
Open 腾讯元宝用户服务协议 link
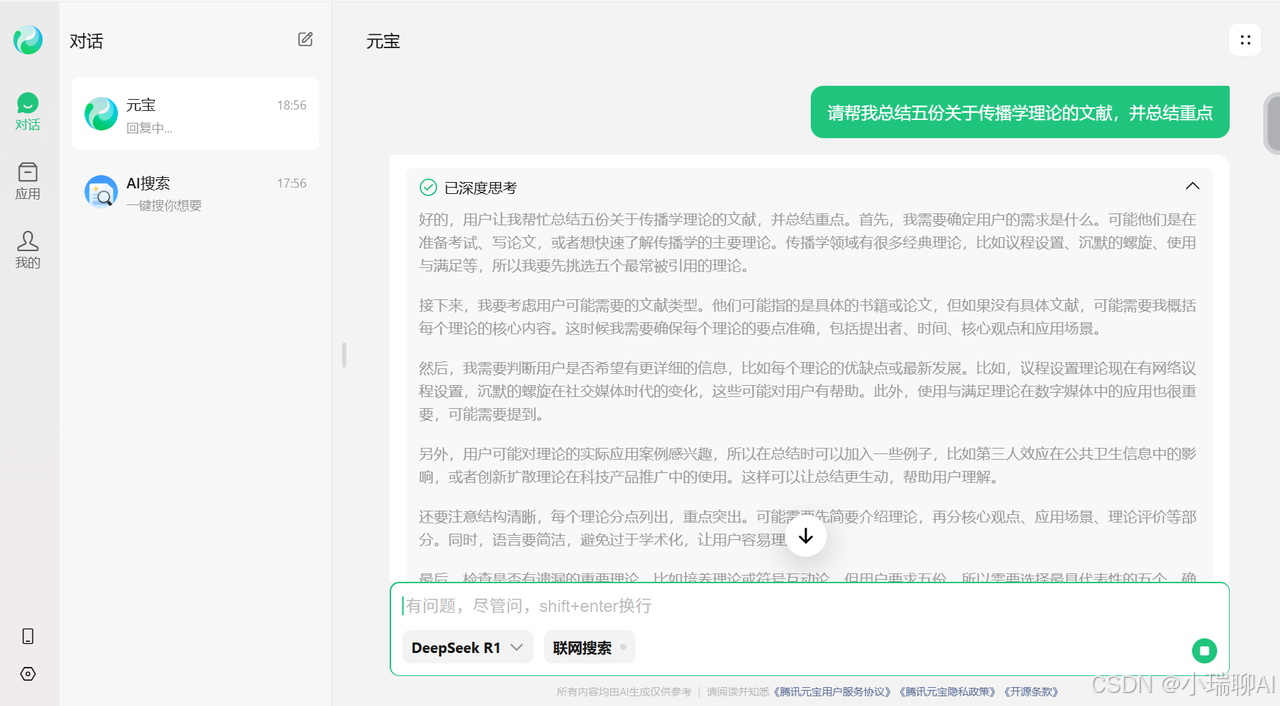833,692
